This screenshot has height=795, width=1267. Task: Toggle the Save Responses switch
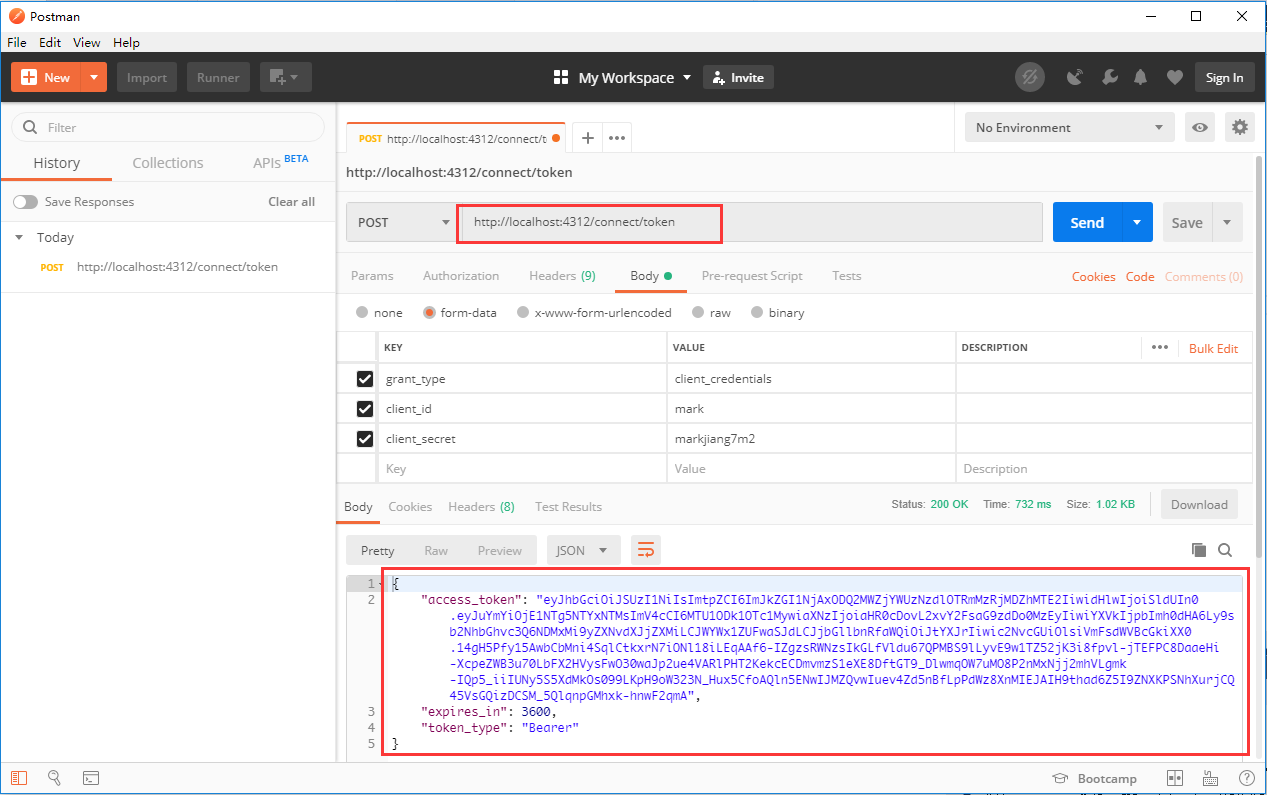tap(25, 202)
